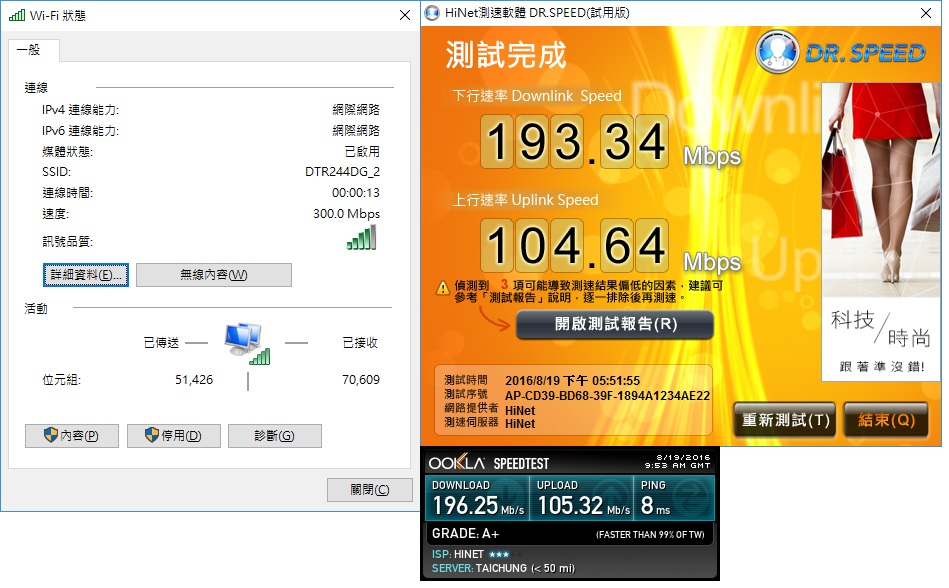Click the test serial AP-CD39-BD68-39F-1894A1234AE22
Screen dimensions: 949x588
(x=607, y=396)
